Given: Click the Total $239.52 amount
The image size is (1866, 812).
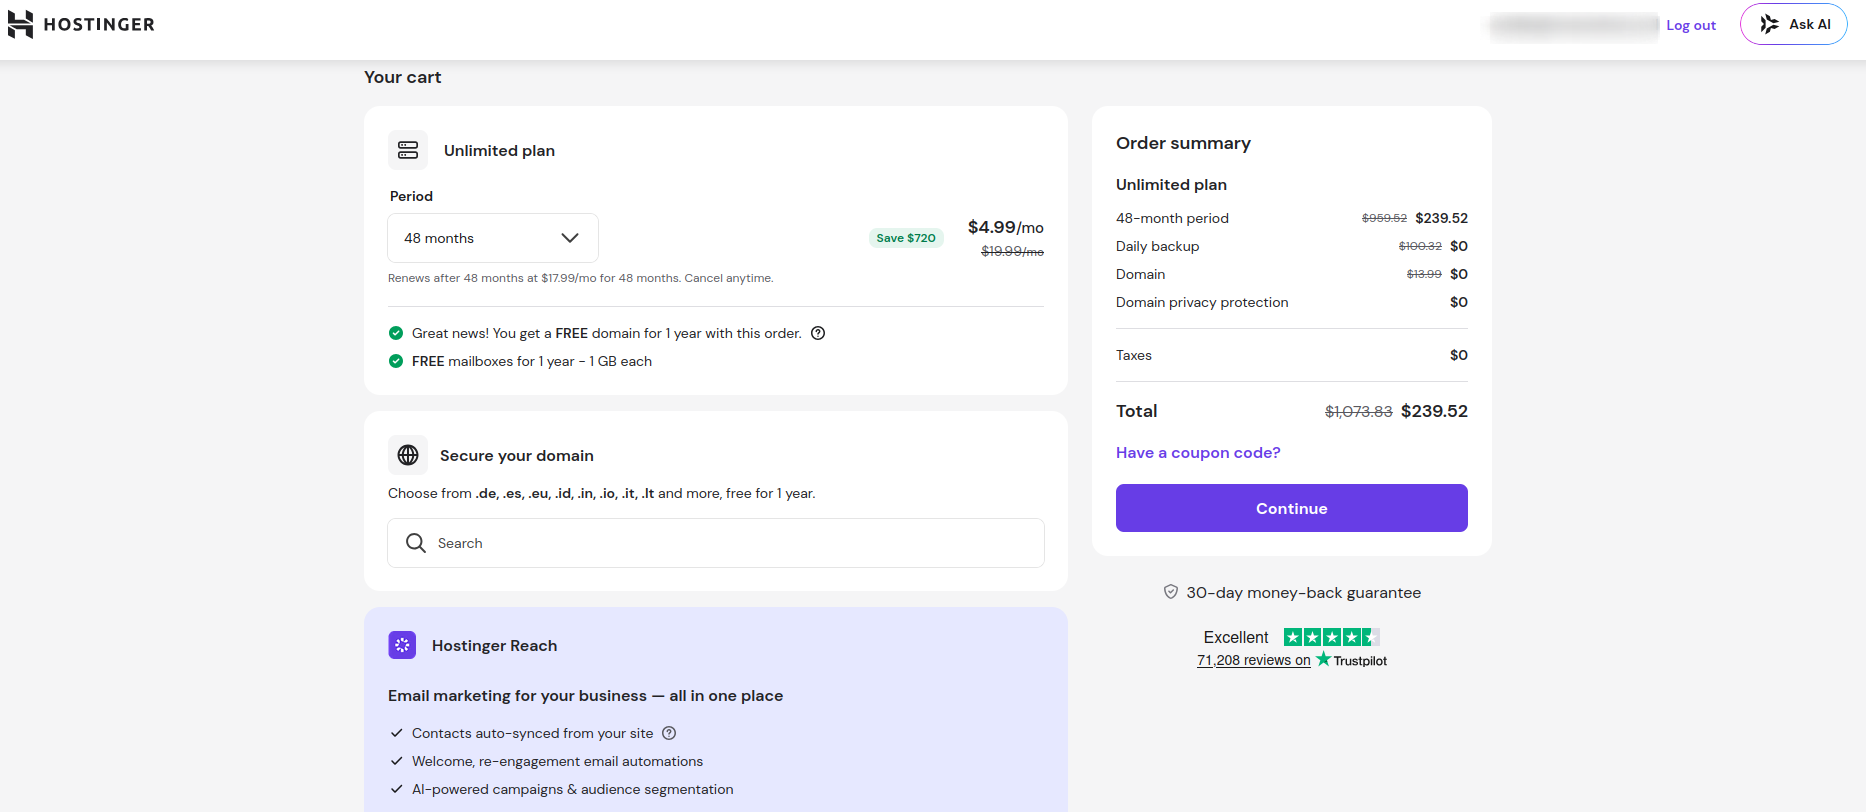Looking at the screenshot, I should [1434, 411].
